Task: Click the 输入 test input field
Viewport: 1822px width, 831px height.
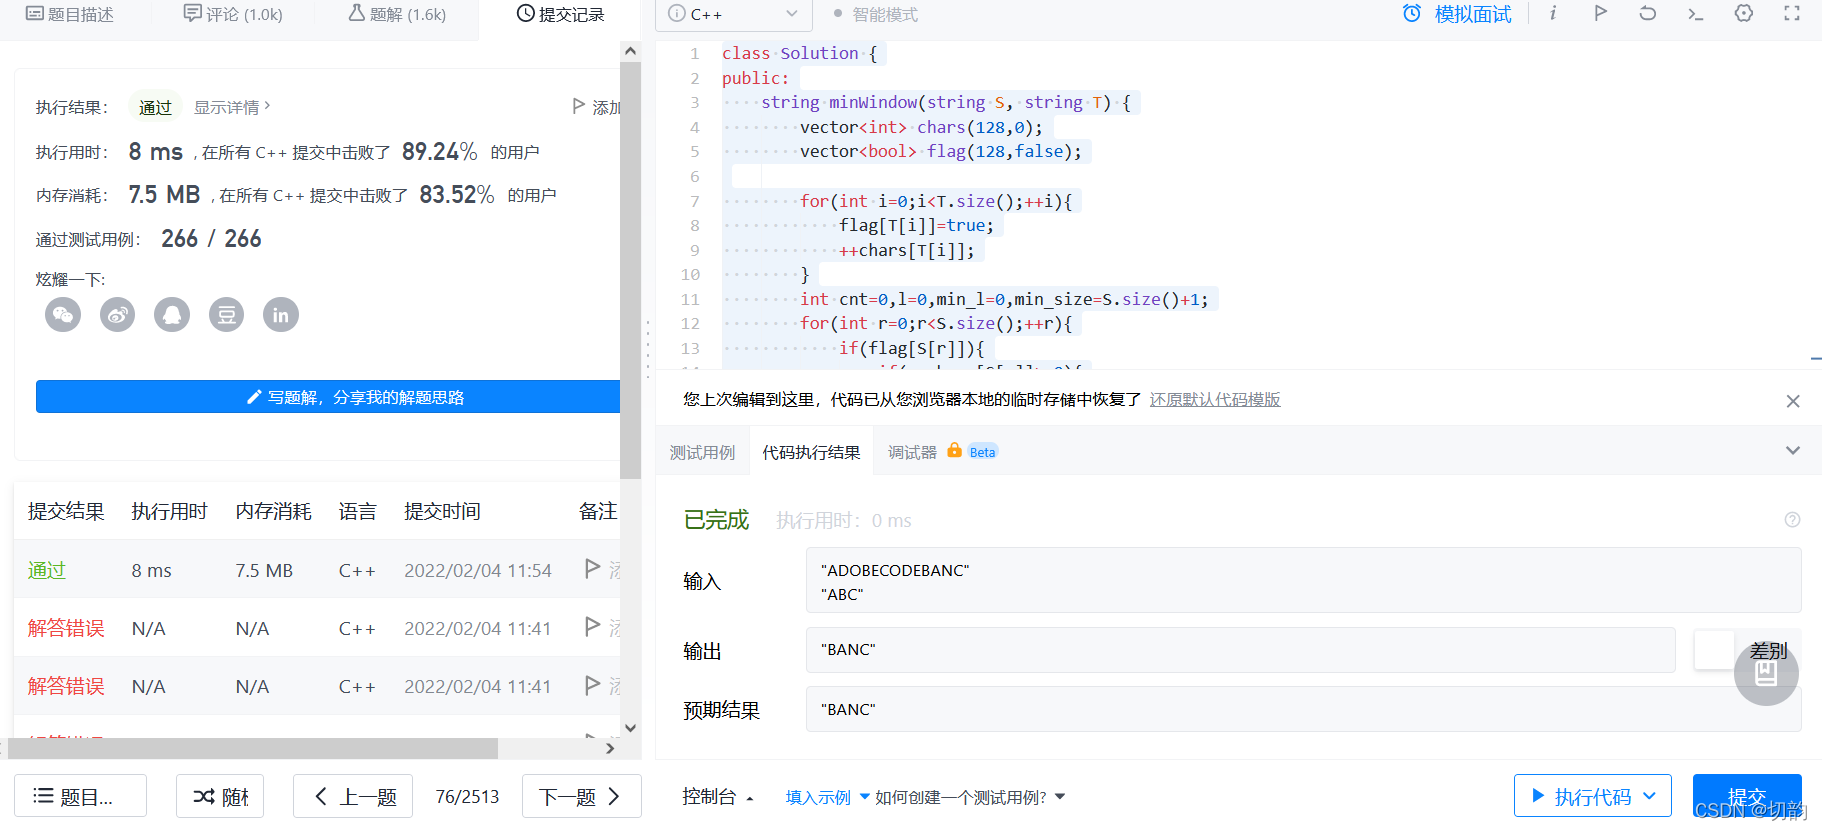Action: point(1303,580)
